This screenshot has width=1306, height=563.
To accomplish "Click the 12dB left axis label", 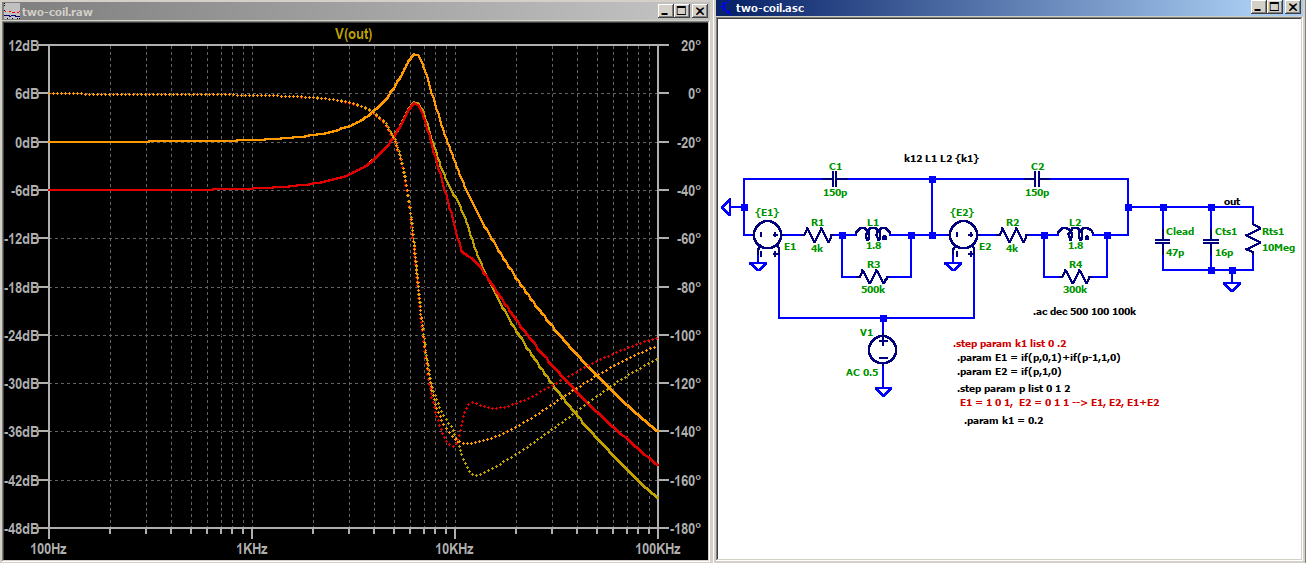I will click(23, 46).
